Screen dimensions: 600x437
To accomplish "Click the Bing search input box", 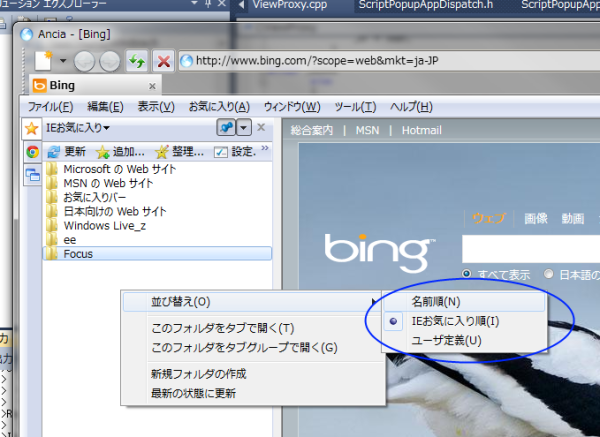I will [x=531, y=249].
